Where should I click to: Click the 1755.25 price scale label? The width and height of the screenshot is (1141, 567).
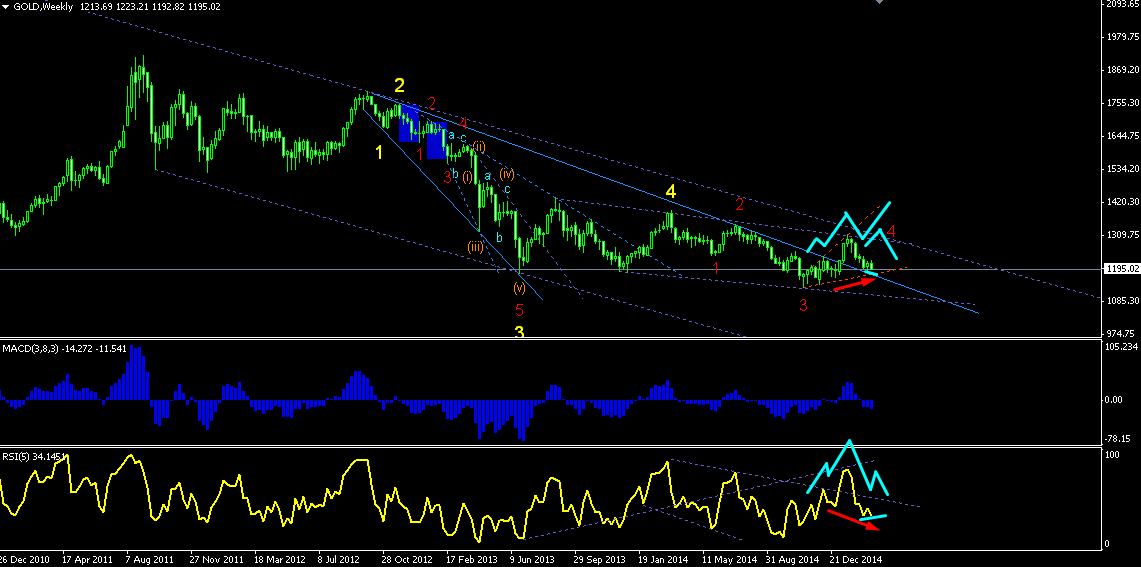[x=1121, y=103]
